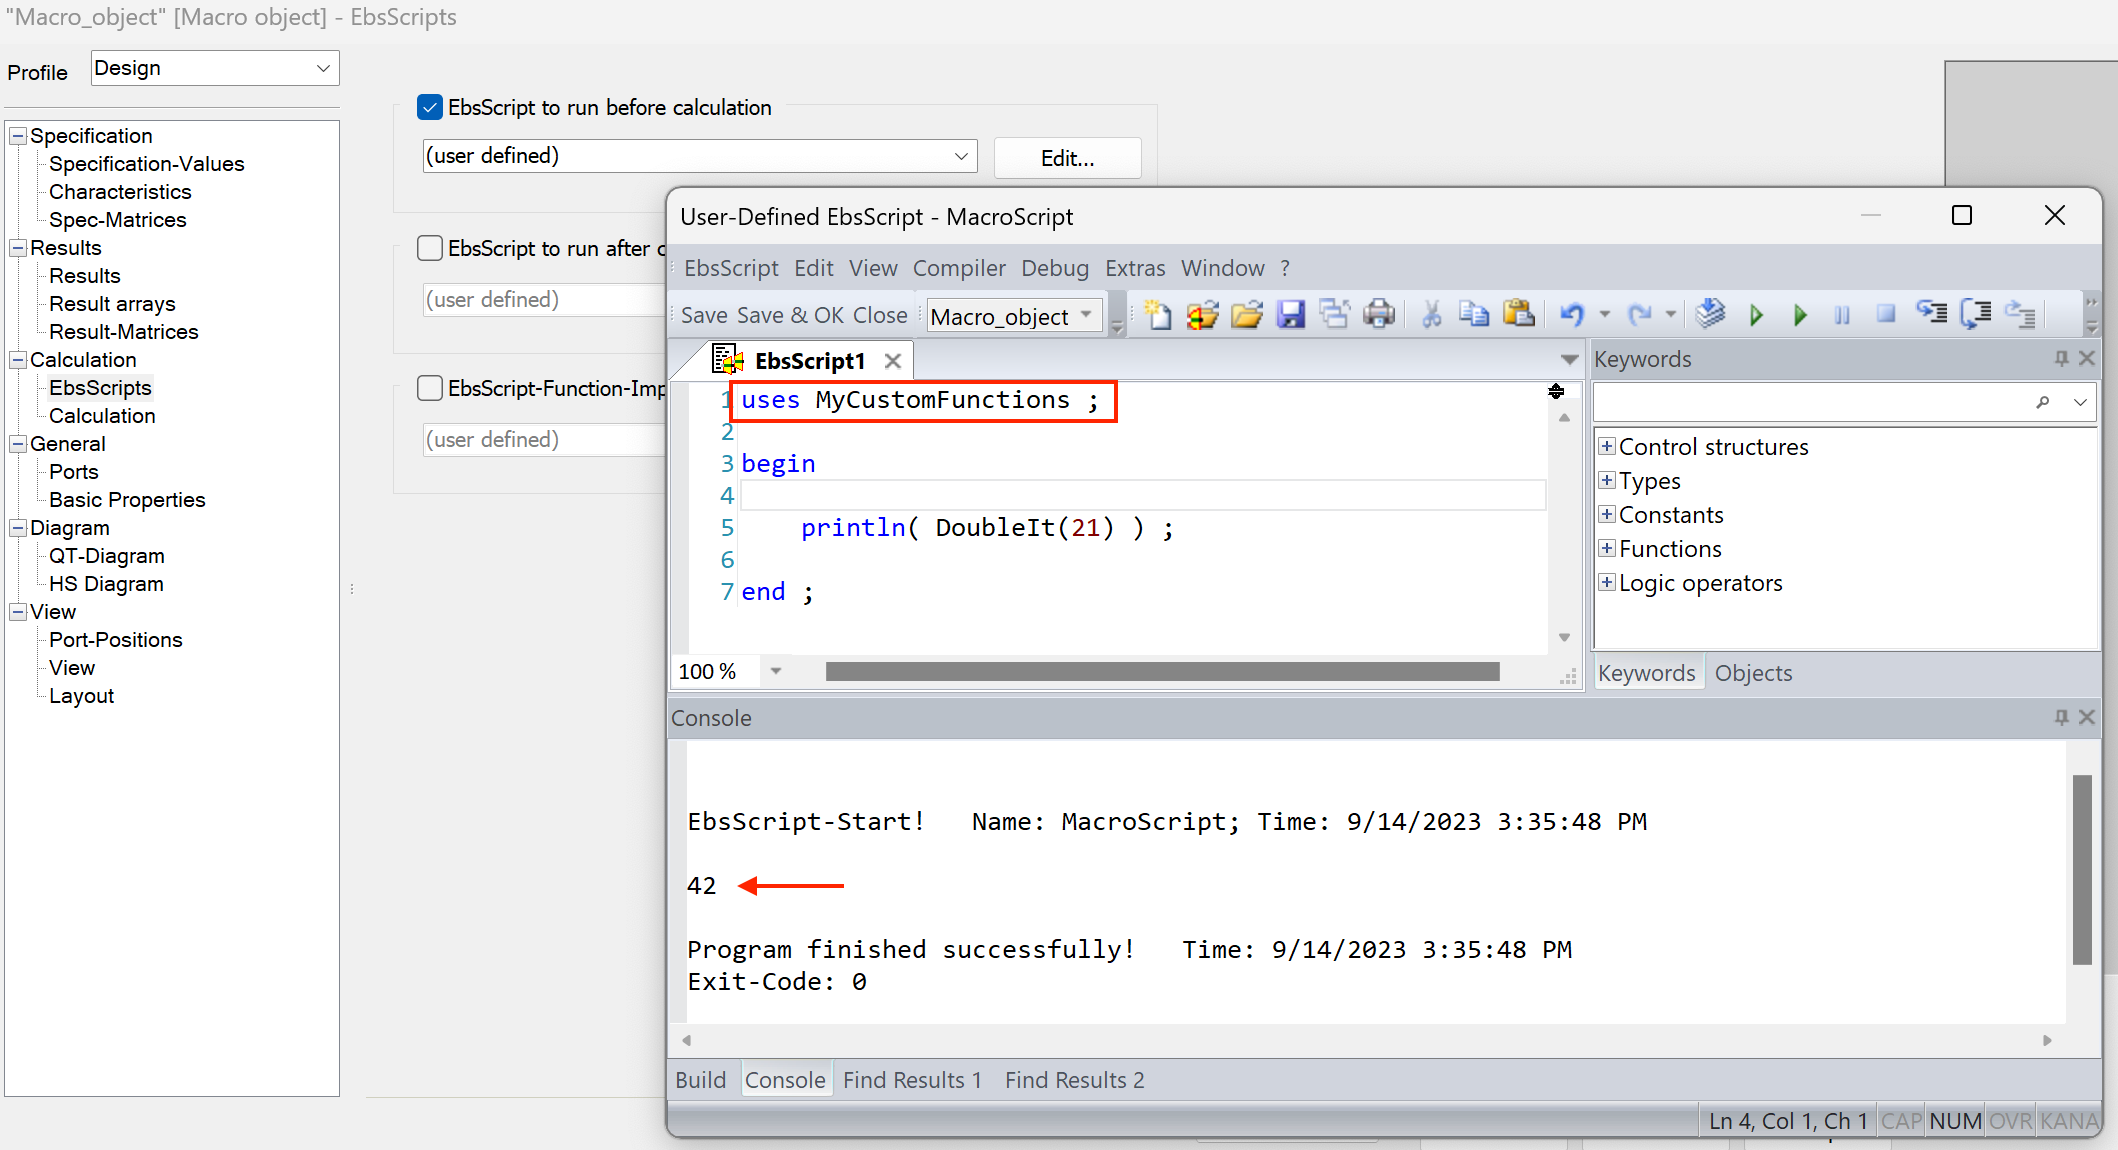The width and height of the screenshot is (2118, 1150).
Task: Click the NUM indicator in status bar
Action: [1955, 1121]
